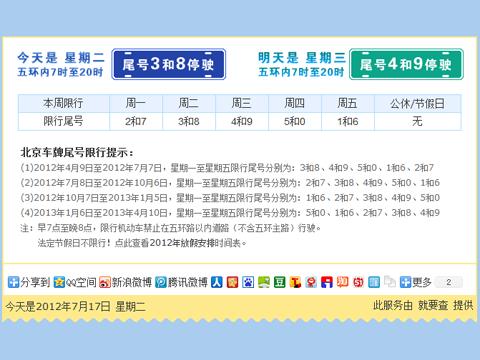Click the 5和0 table cell
This screenshot has height=360, width=480.
[295, 121]
